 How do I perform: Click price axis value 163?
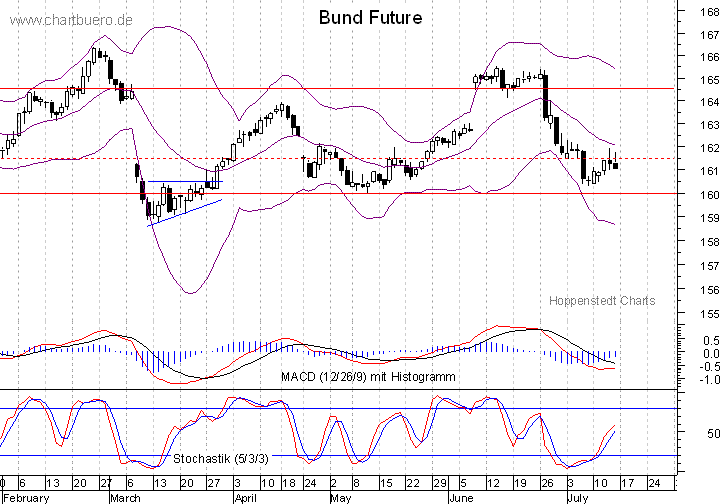tap(710, 125)
